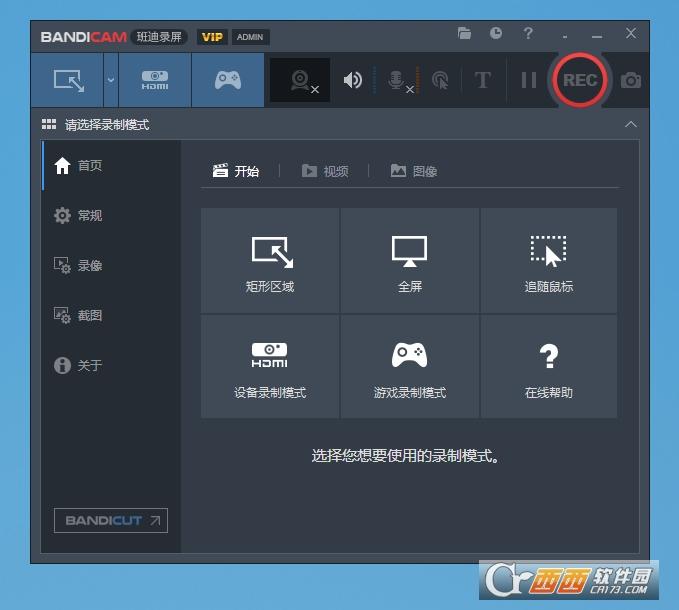Toggle microphone recording
The height and width of the screenshot is (610, 679).
pos(398,81)
